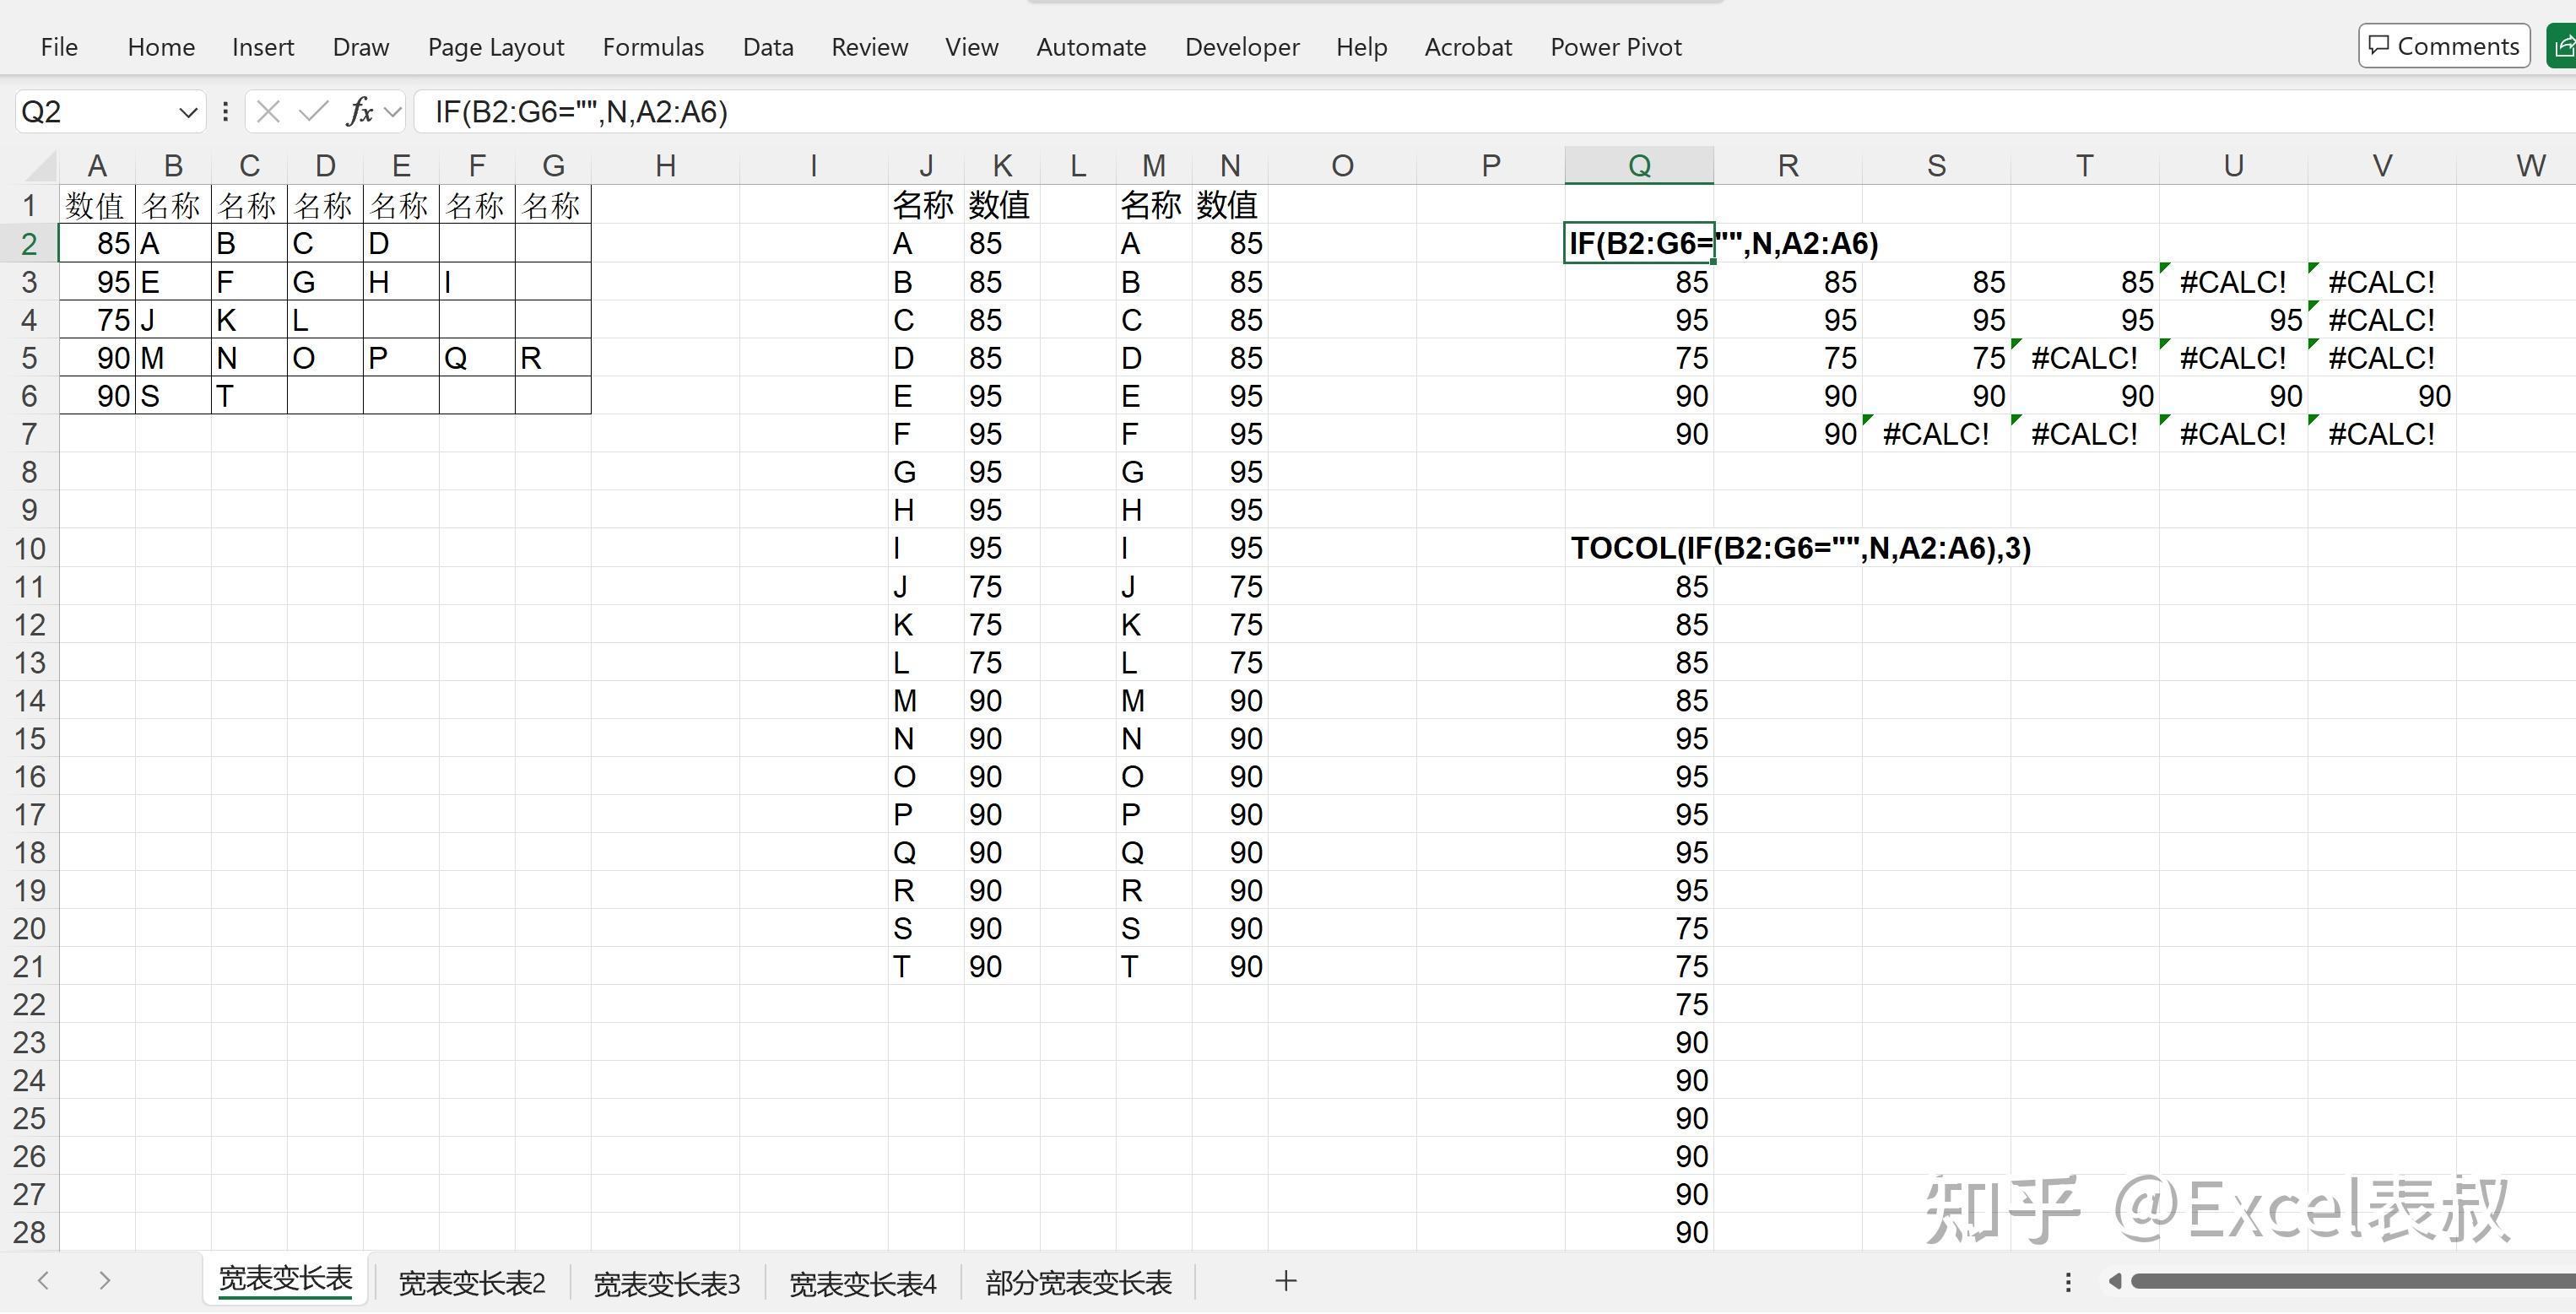
Task: Click the scrollbar left arrow button
Action: (x=2114, y=1281)
